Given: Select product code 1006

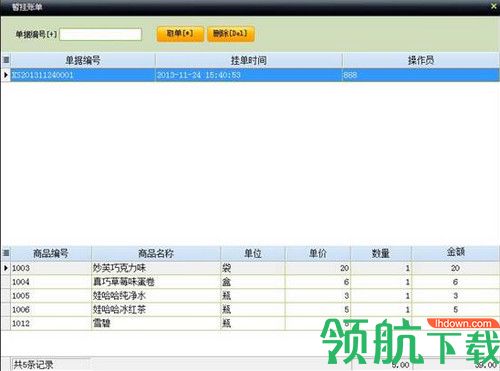Looking at the screenshot, I should (x=51, y=310).
